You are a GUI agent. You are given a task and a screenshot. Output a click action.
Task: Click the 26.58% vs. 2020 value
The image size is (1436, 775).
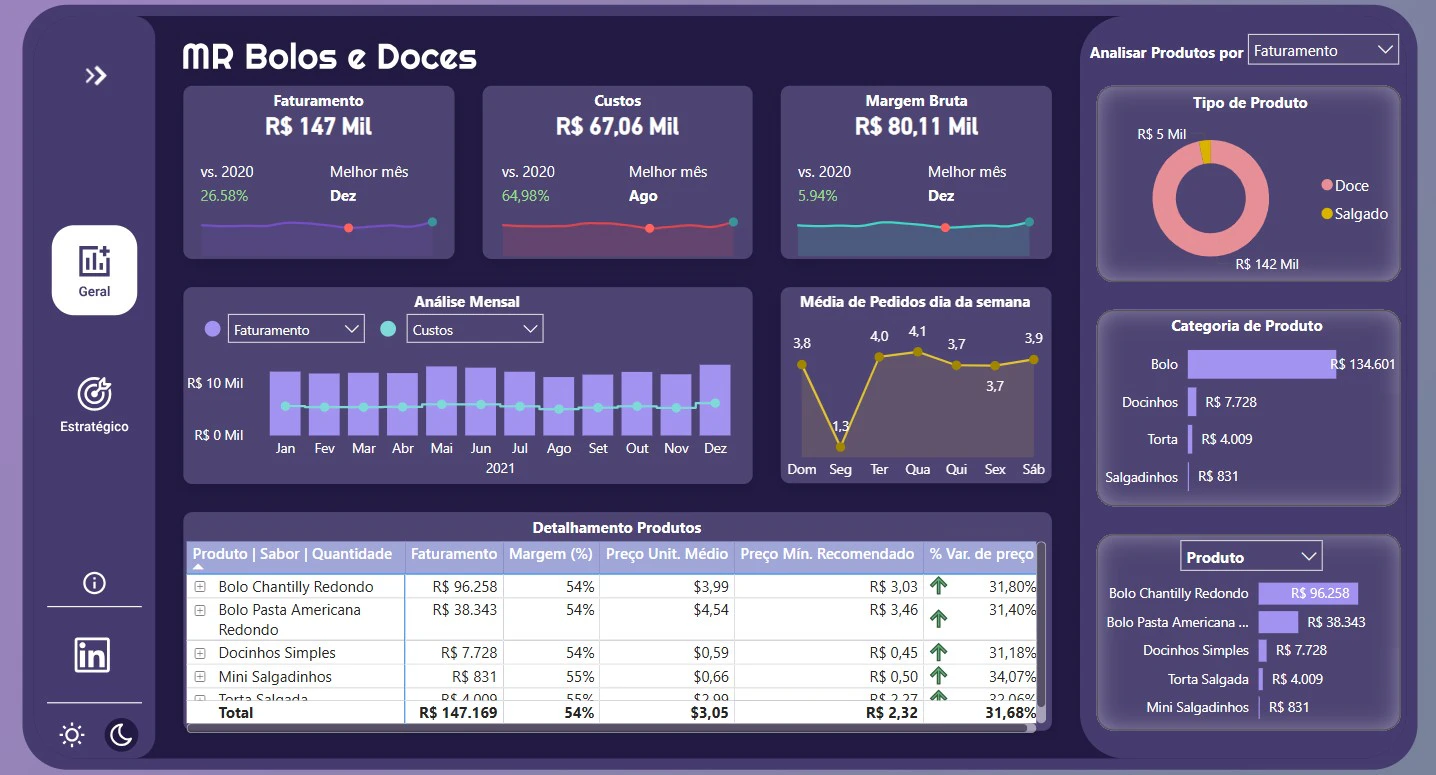(x=224, y=196)
